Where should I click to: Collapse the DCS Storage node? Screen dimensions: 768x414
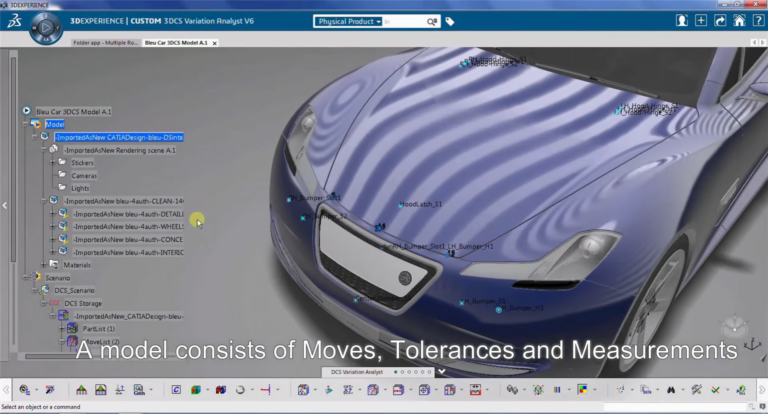(43, 303)
